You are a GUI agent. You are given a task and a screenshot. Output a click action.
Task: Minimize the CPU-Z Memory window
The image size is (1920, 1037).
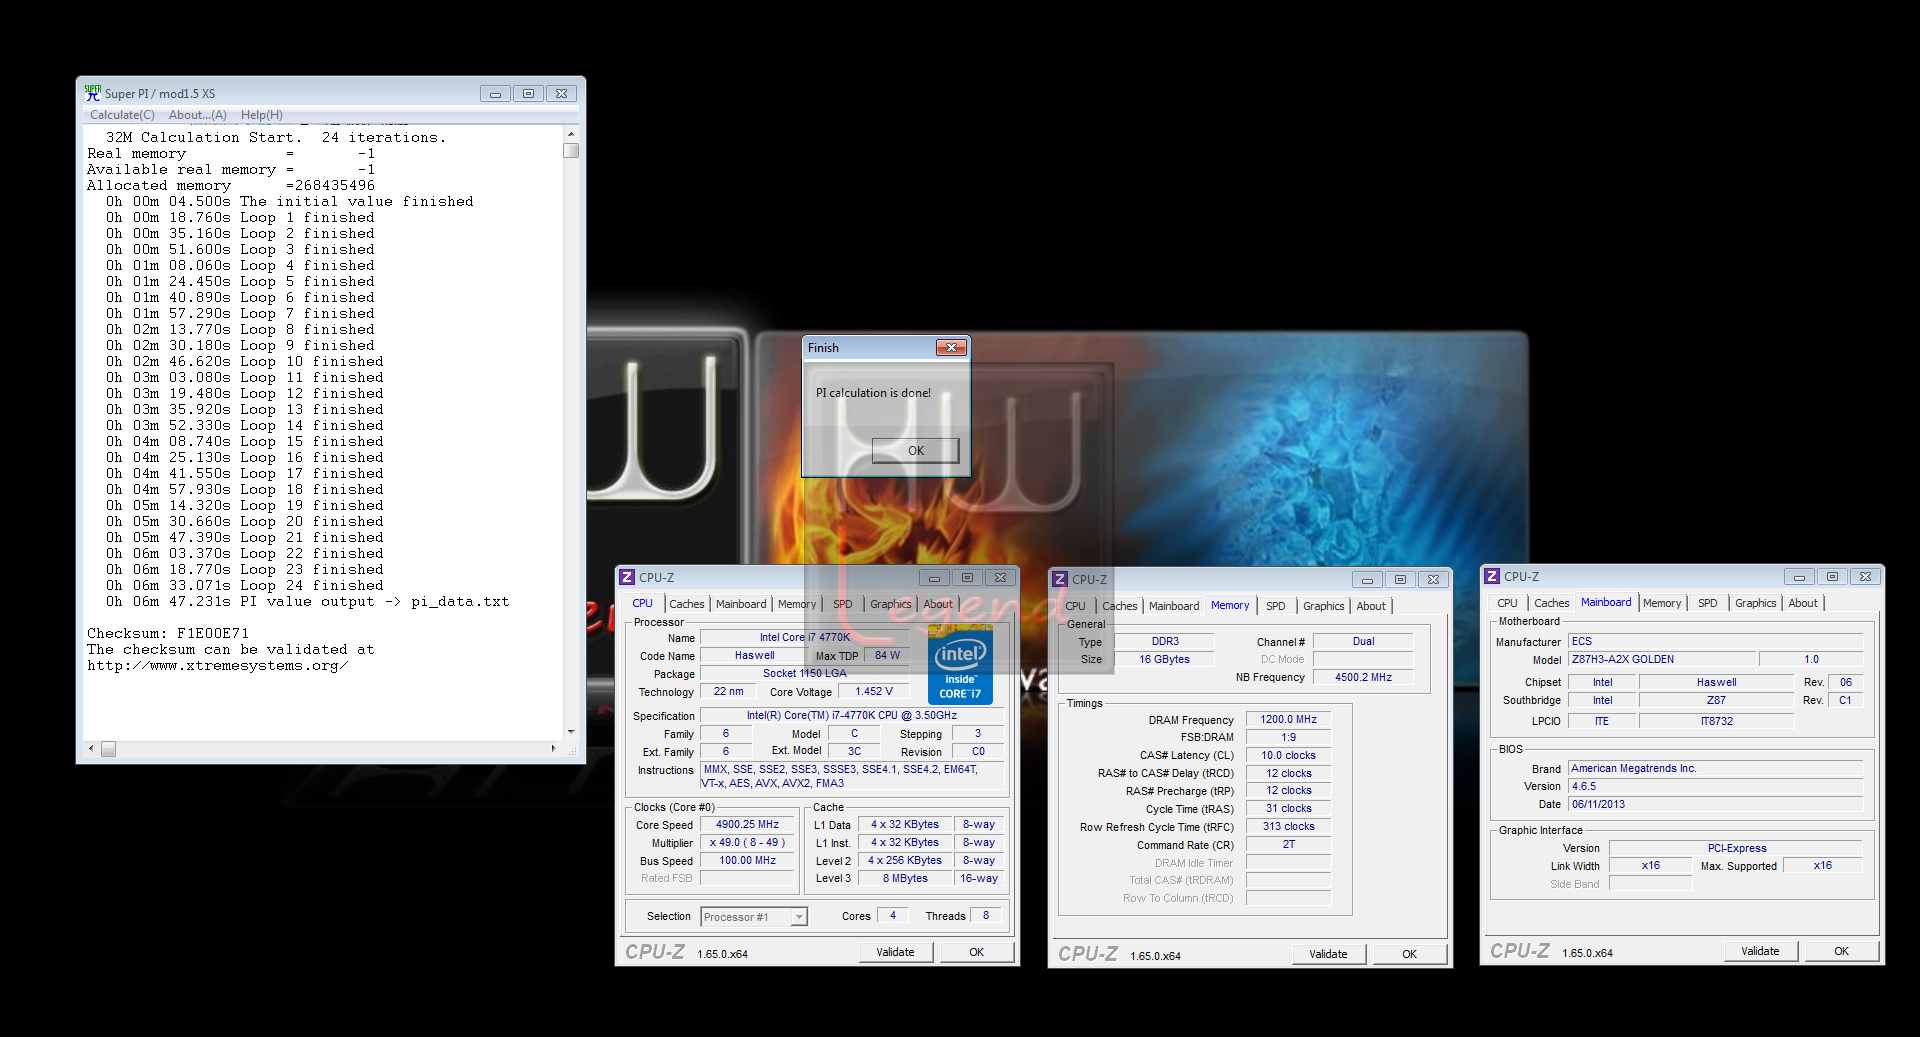tap(1367, 580)
